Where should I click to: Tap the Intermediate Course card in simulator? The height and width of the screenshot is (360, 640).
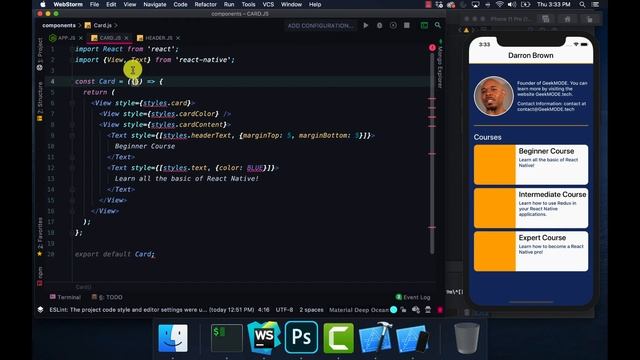531,208
